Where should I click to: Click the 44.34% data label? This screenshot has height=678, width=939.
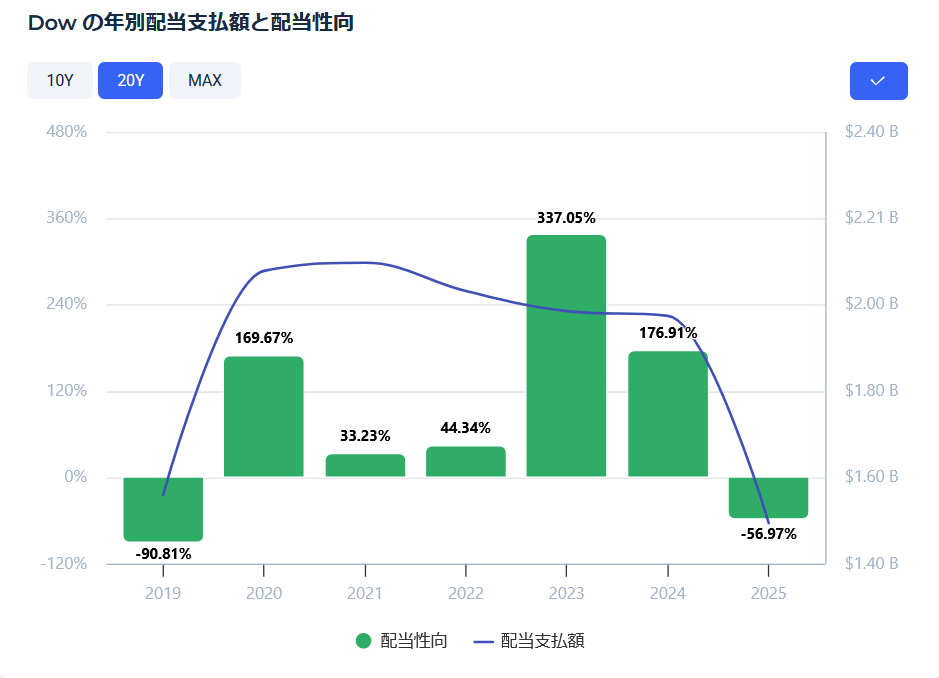[x=465, y=428]
